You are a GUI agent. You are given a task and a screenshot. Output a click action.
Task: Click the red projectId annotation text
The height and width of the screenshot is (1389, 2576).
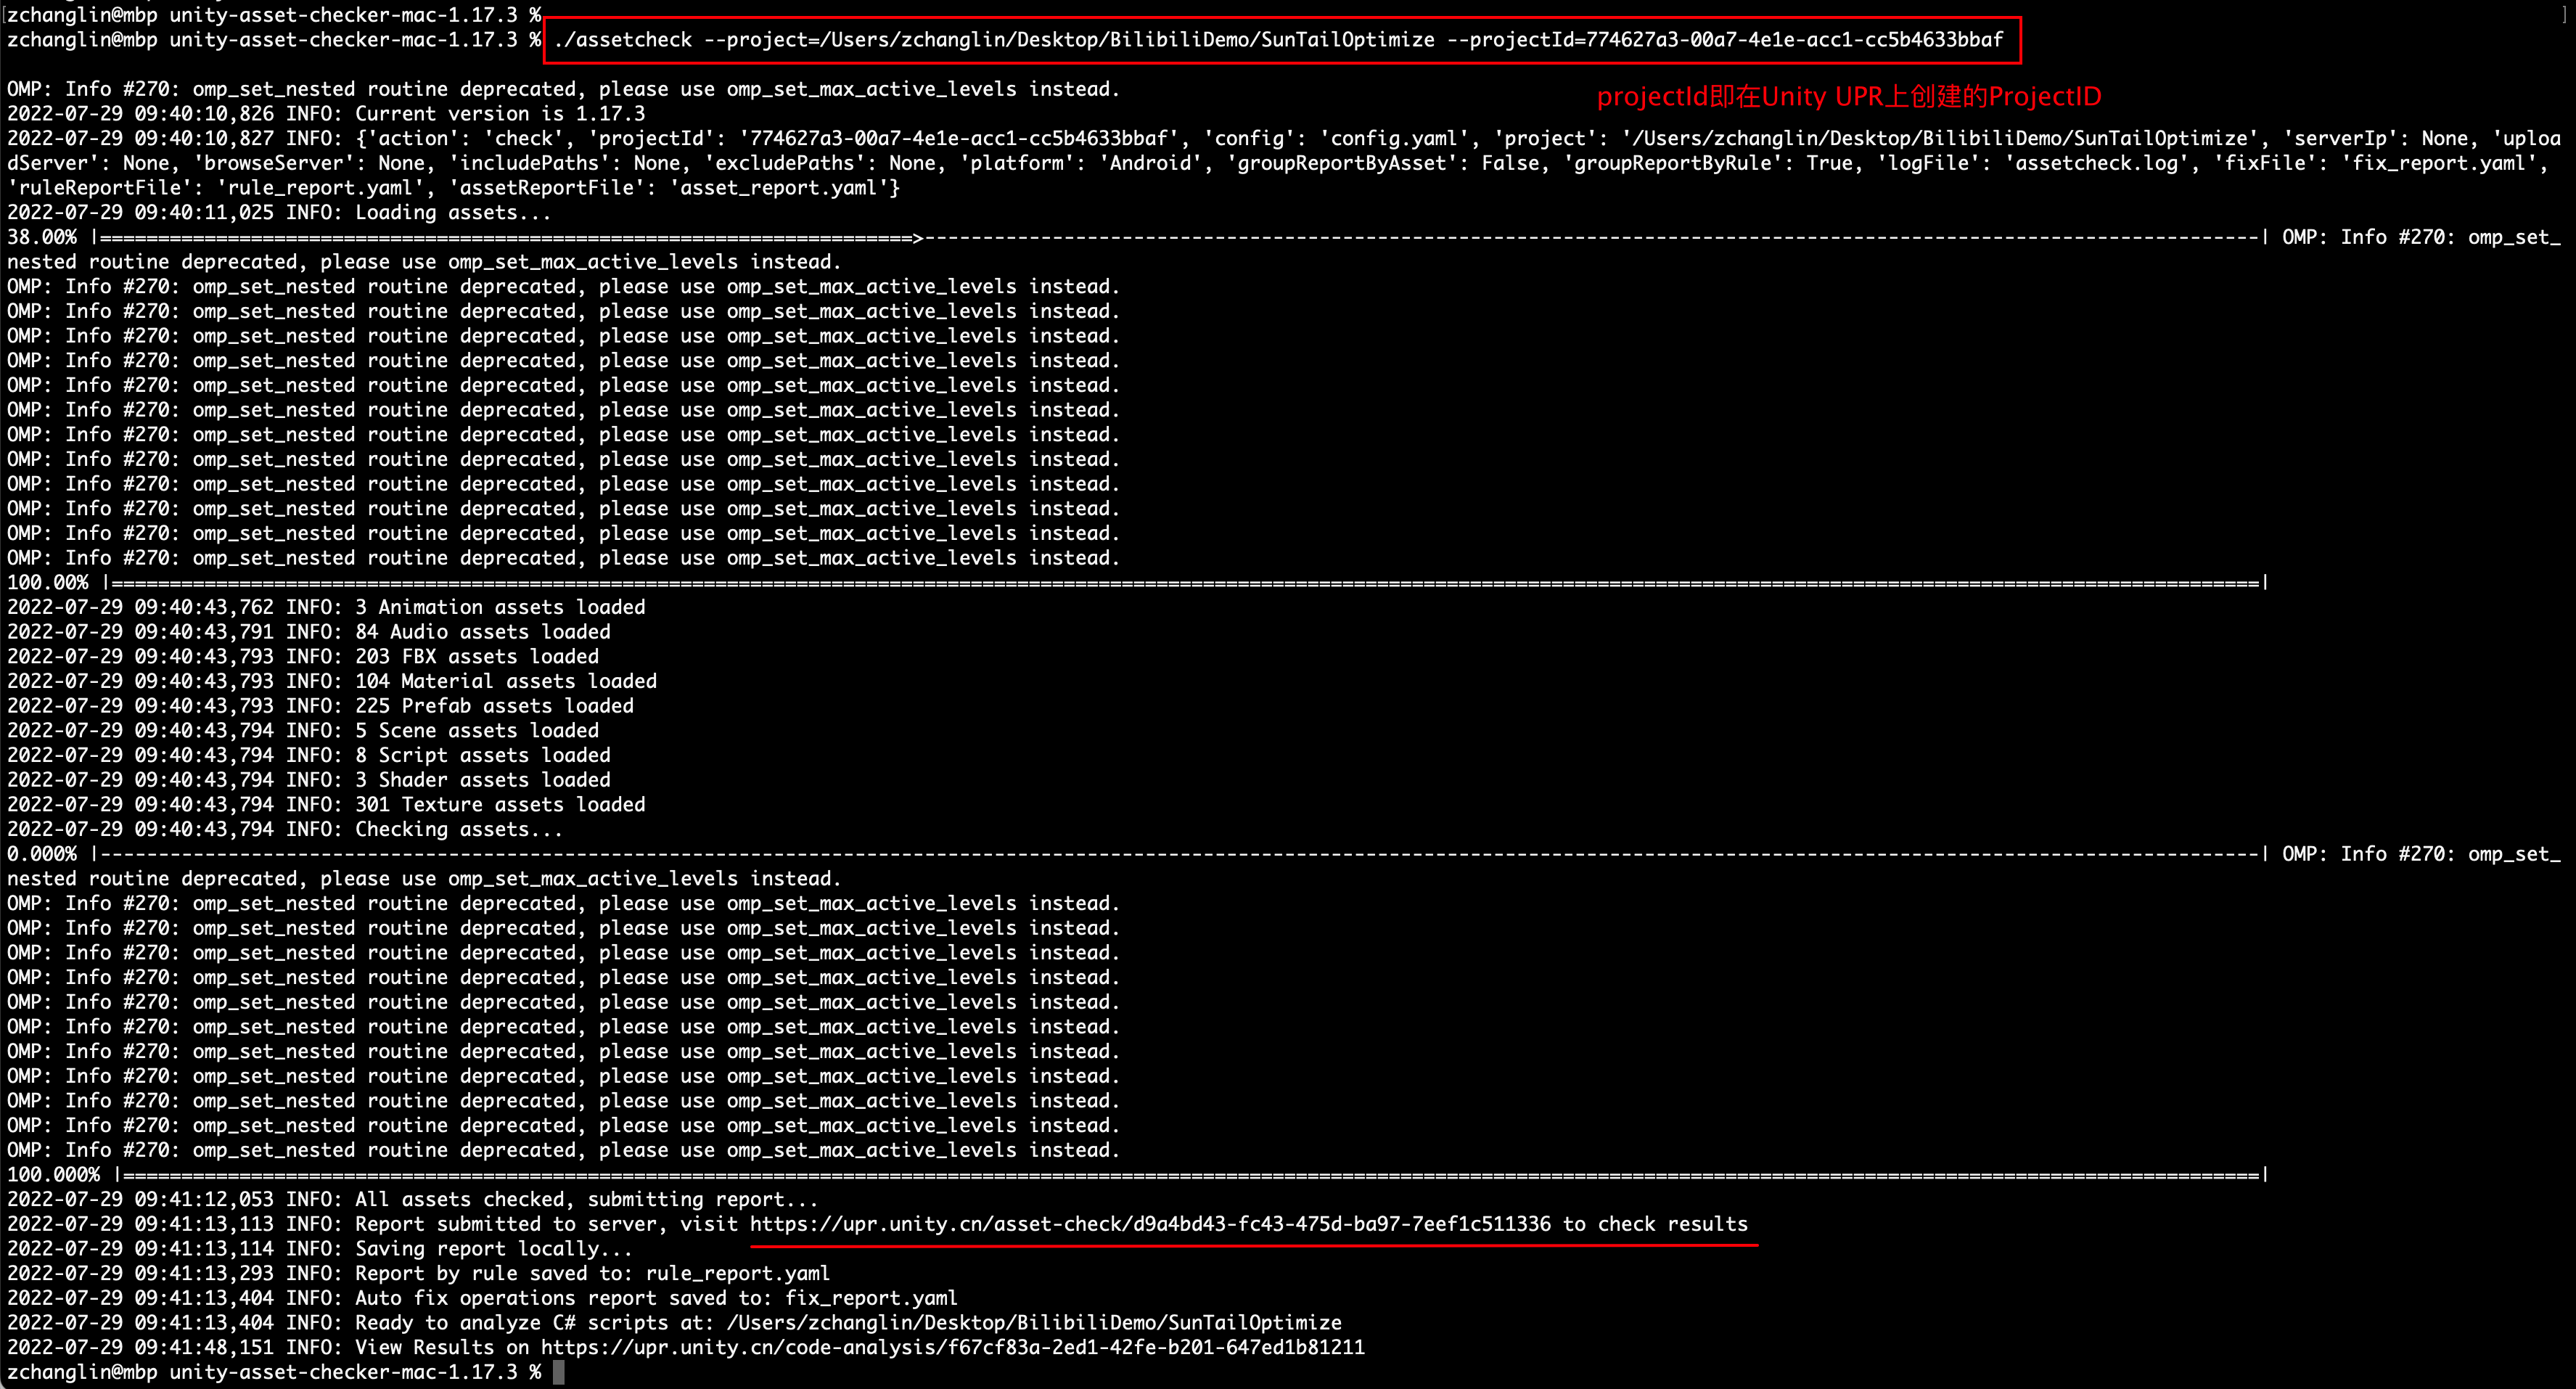[1848, 97]
